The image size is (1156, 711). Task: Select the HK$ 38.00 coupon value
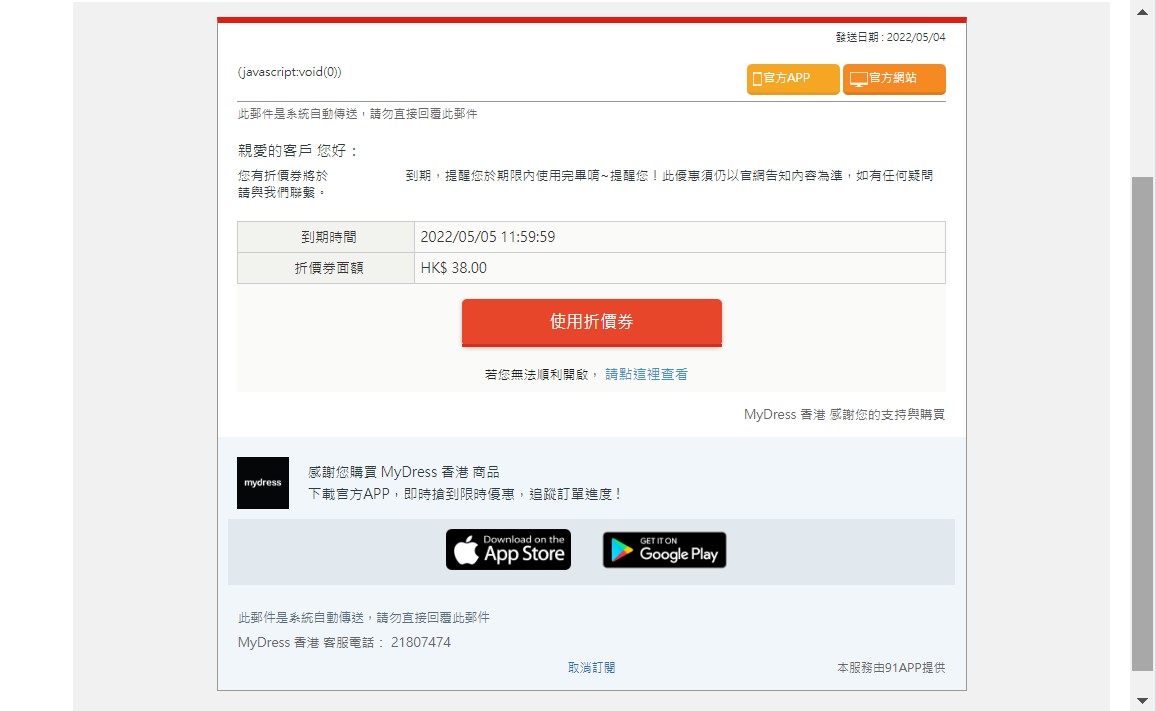click(x=453, y=268)
